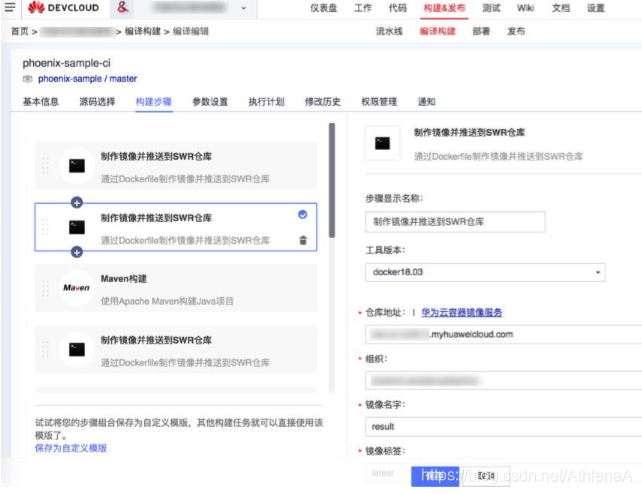Click the 编译构建 breadcrumb link
Viewport: 642px width, 494px height.
(x=143, y=32)
